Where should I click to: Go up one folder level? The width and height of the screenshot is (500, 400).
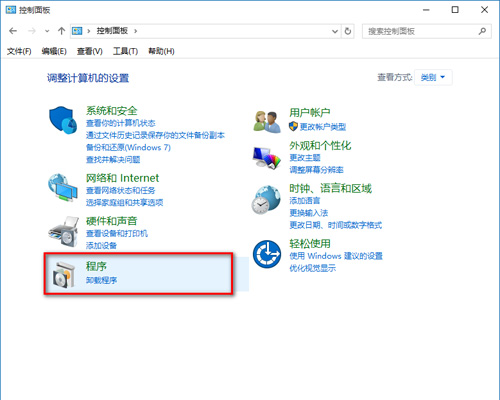coord(61,31)
